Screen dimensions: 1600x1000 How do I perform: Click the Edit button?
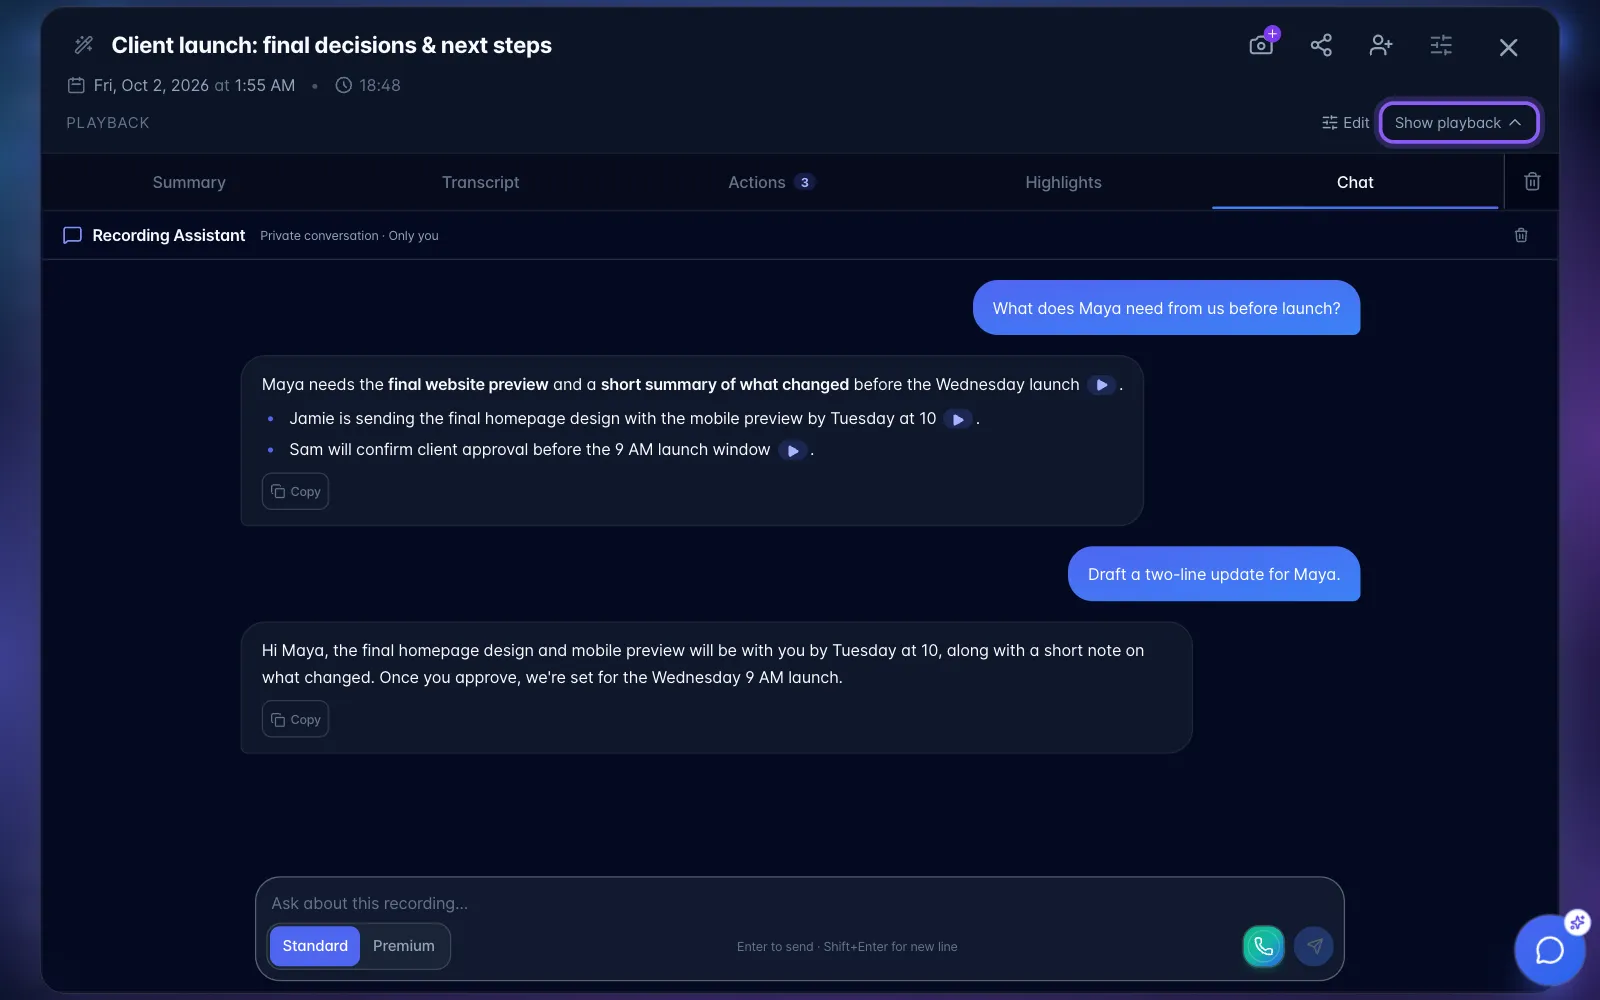point(1345,123)
